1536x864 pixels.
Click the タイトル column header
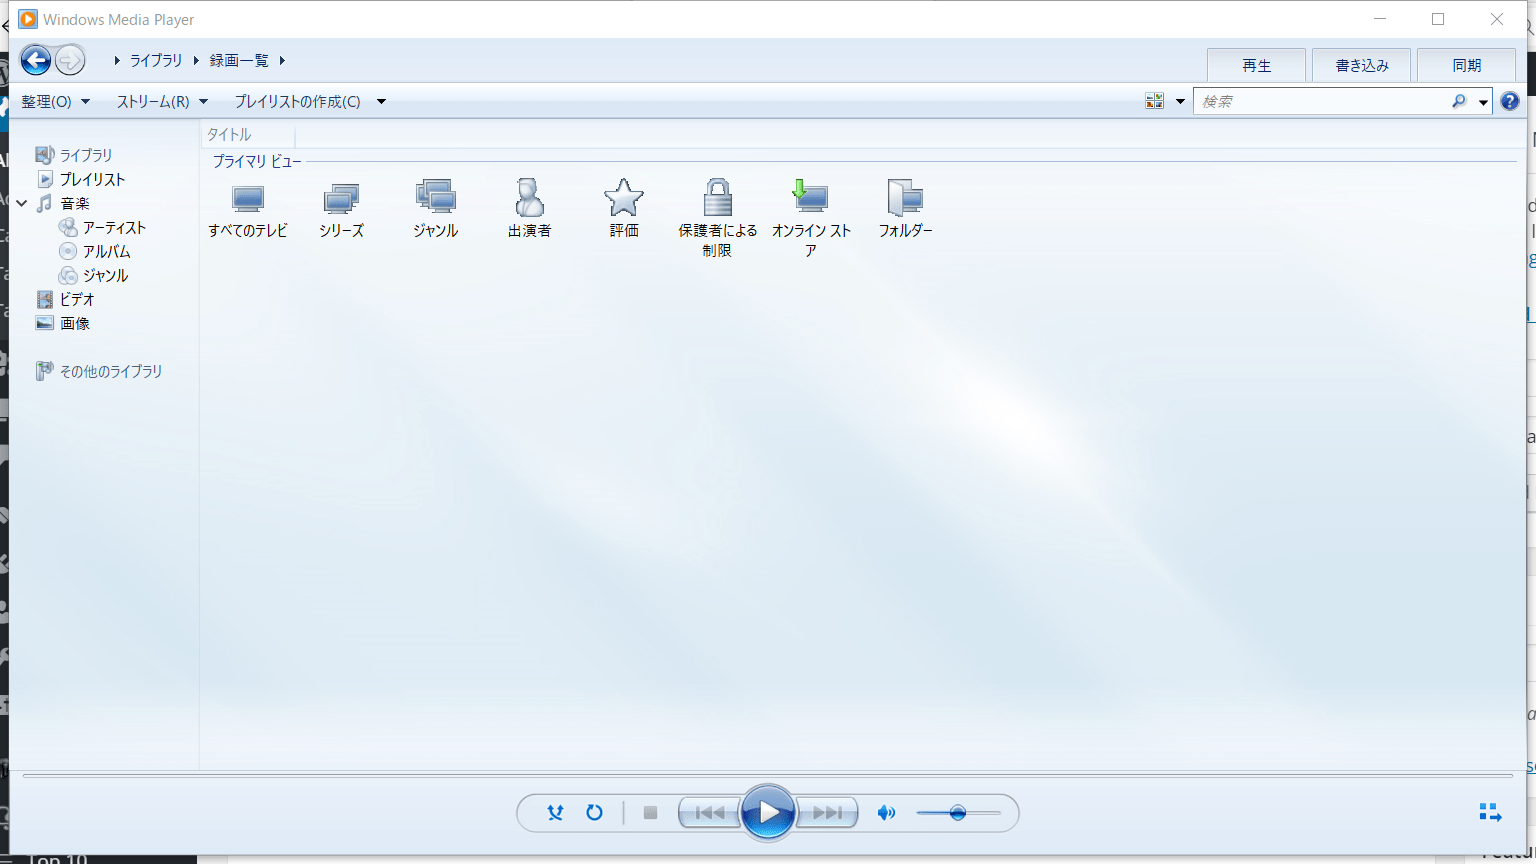[x=248, y=134]
